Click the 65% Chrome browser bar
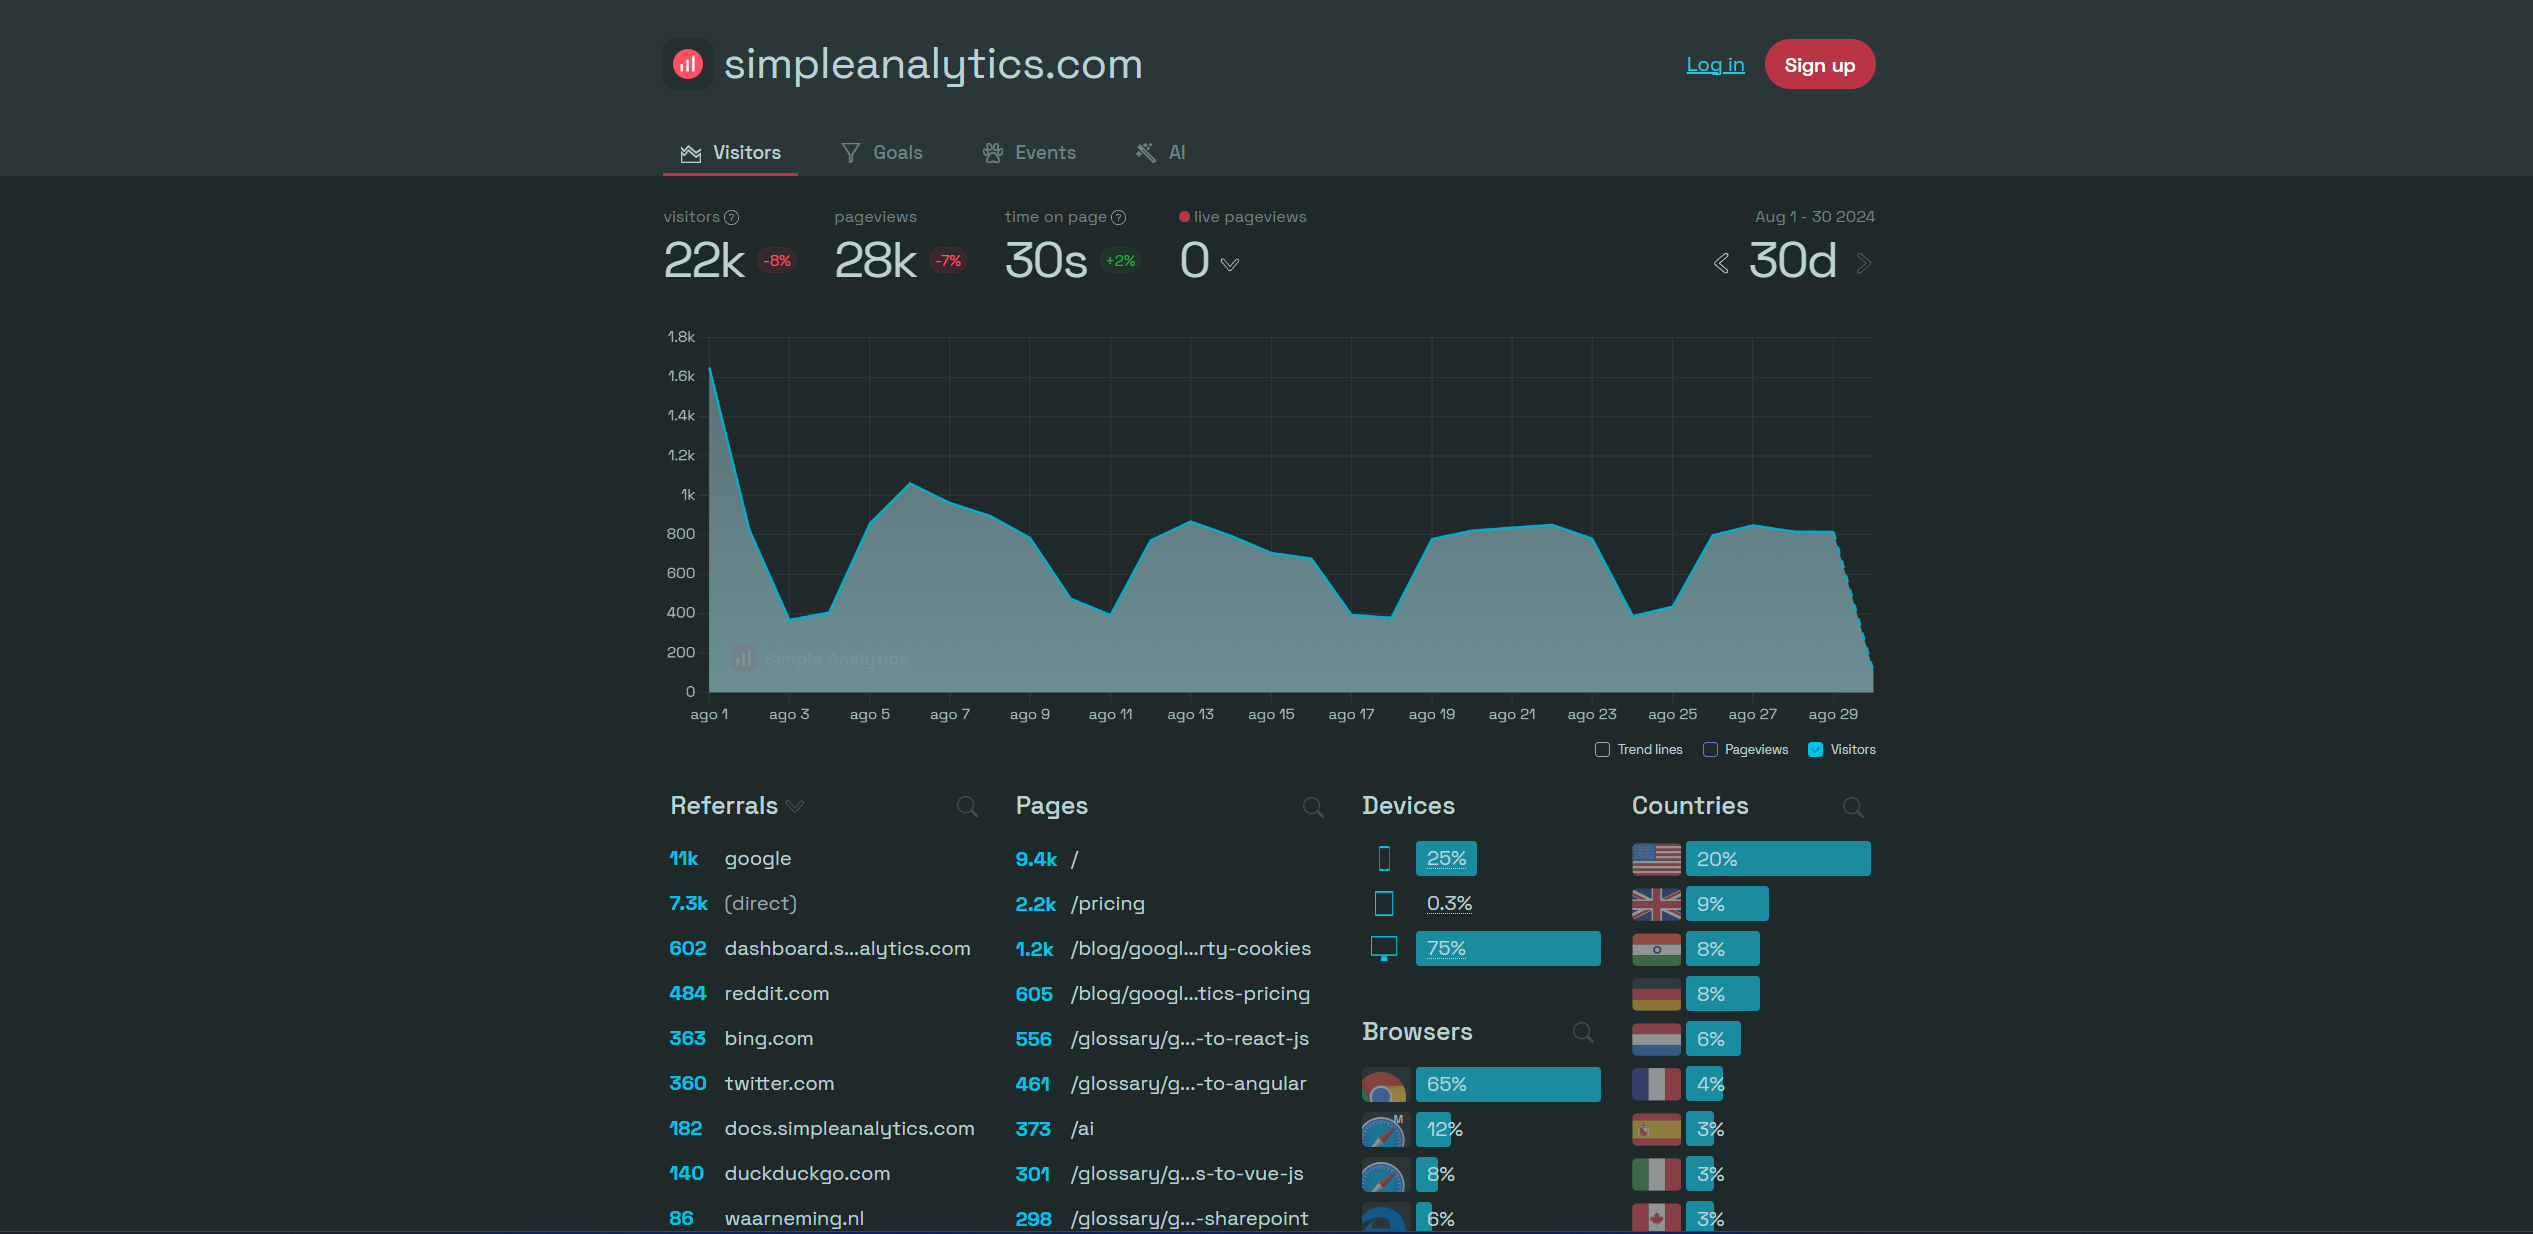The image size is (2533, 1234). coord(1508,1085)
